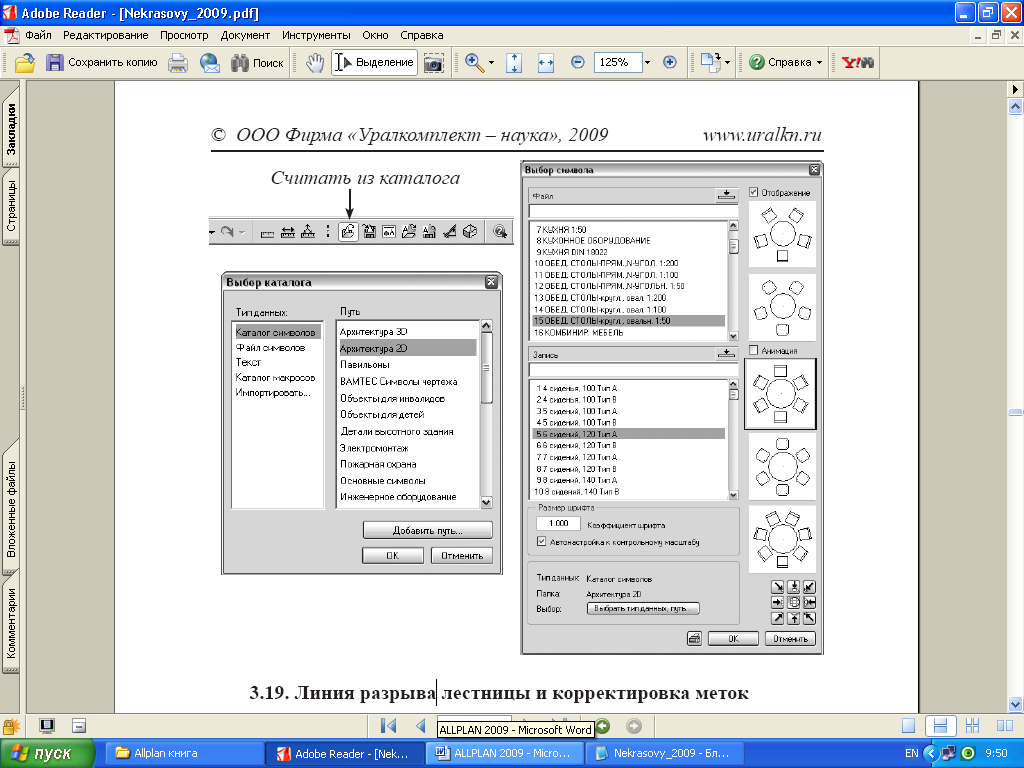Switch to continuous page layout
Screen dimensions: 1024x768
click(940, 726)
